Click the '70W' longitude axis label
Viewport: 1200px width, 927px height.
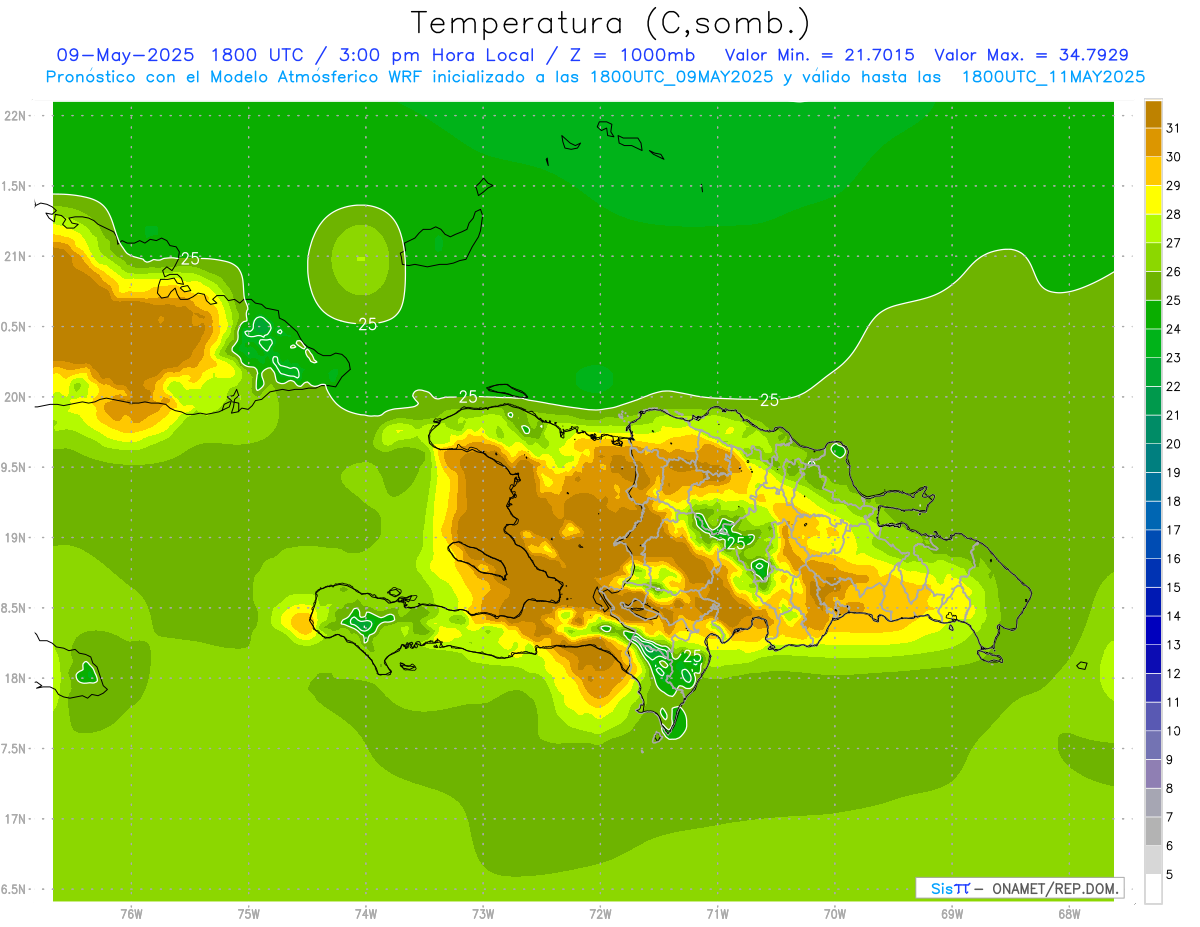pyautogui.click(x=835, y=914)
